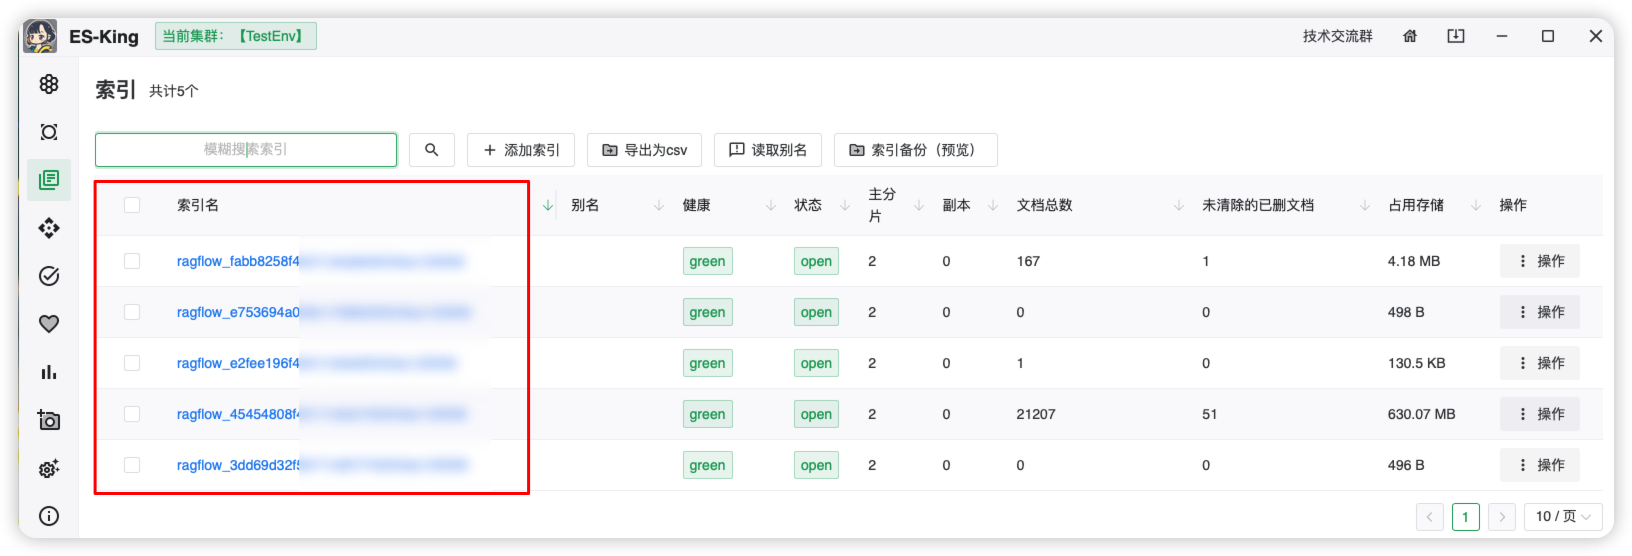The image size is (1632, 556).
Task: Click the 4.18 MB storage cell
Action: 1414,261
